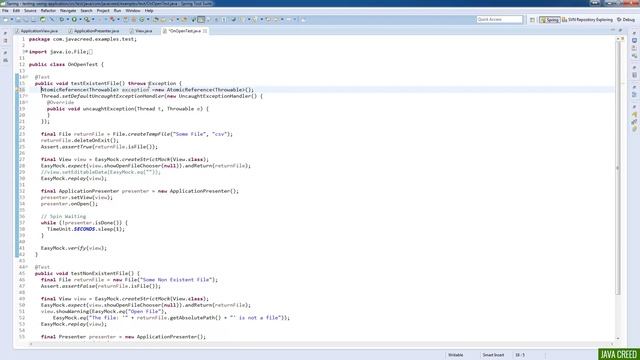Screen dimensions: 640x360
Task: Open the Navigate menu
Action: [x=68, y=11]
